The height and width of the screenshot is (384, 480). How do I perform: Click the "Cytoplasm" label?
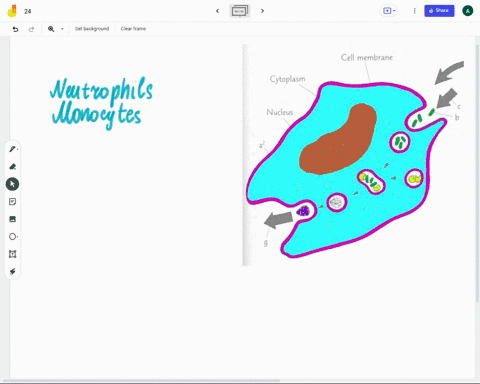(x=287, y=79)
